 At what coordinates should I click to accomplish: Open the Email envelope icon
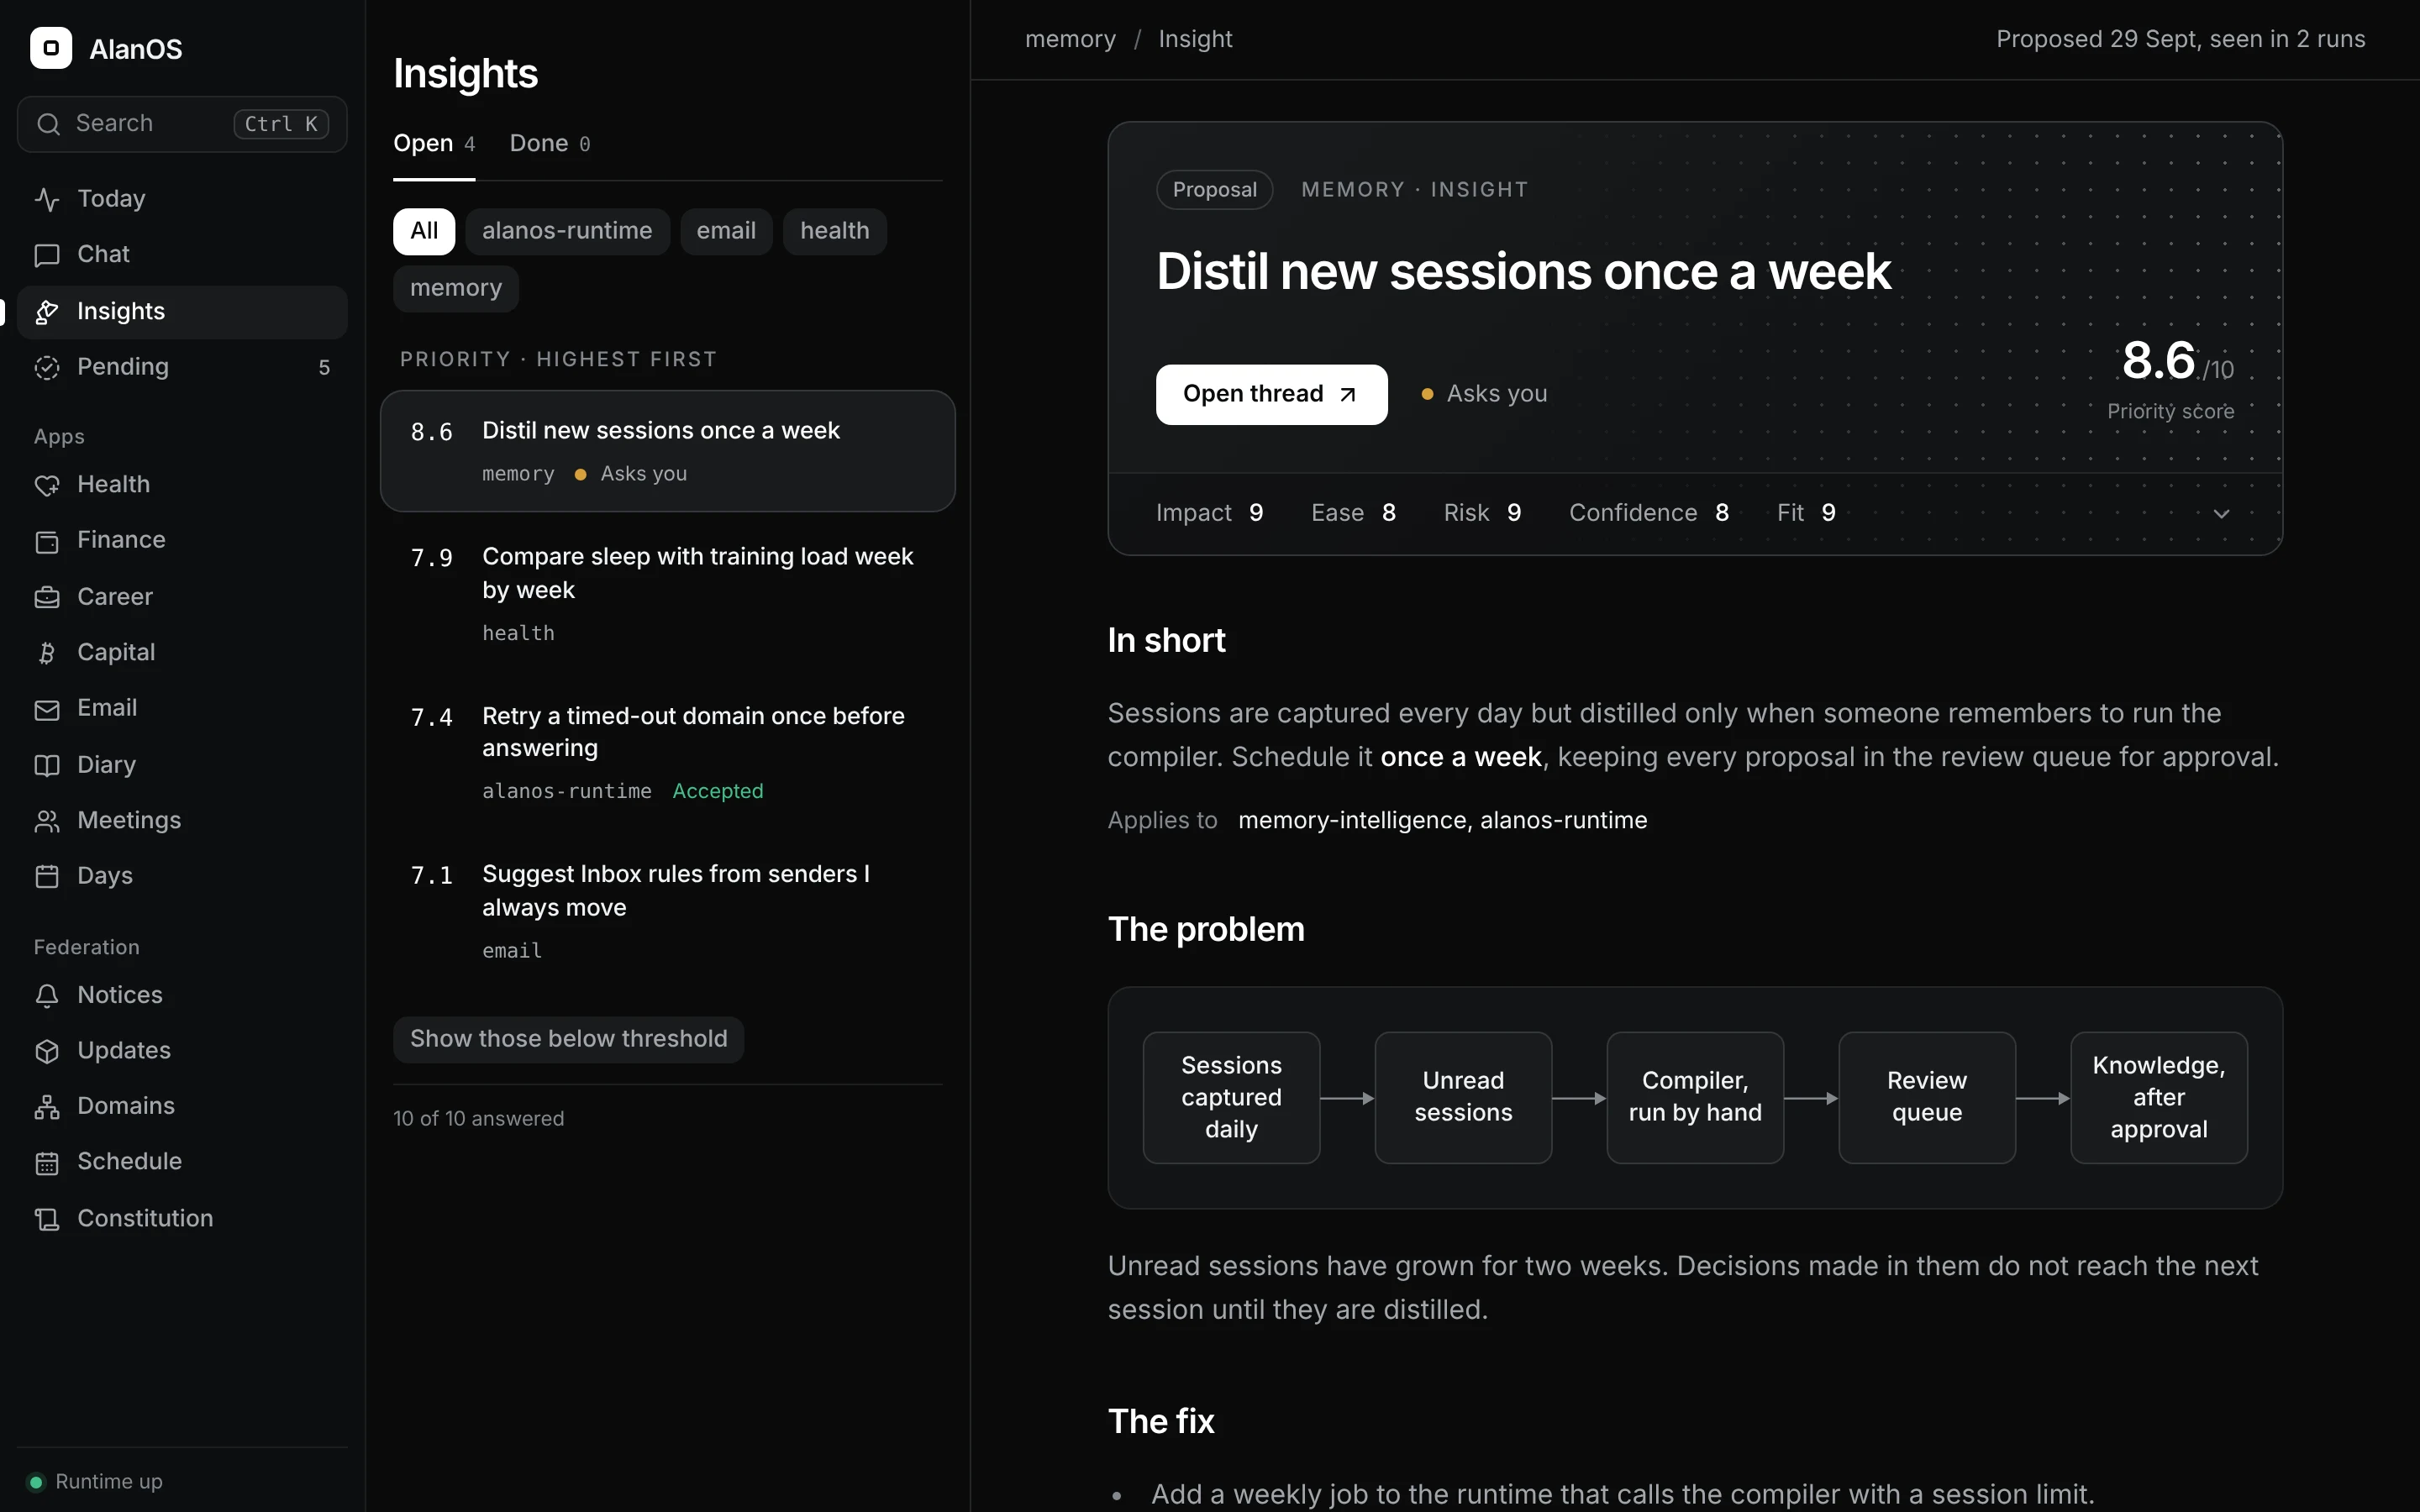pos(47,709)
